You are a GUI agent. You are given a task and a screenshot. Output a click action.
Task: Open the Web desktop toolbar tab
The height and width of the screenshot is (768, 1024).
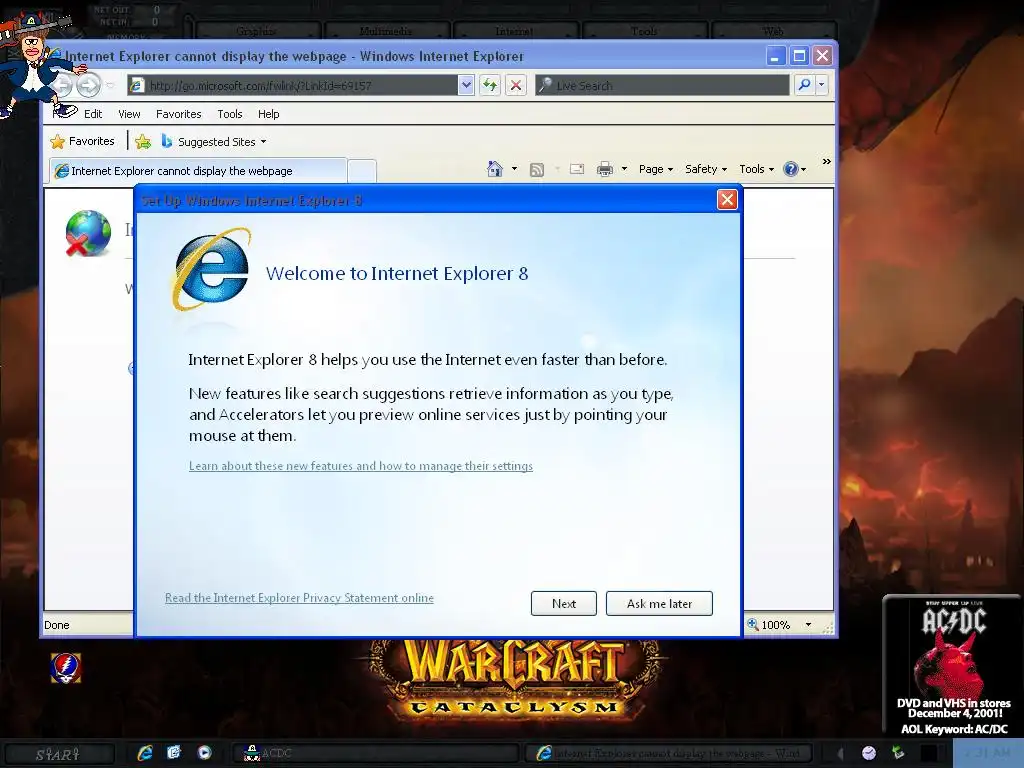(773, 31)
